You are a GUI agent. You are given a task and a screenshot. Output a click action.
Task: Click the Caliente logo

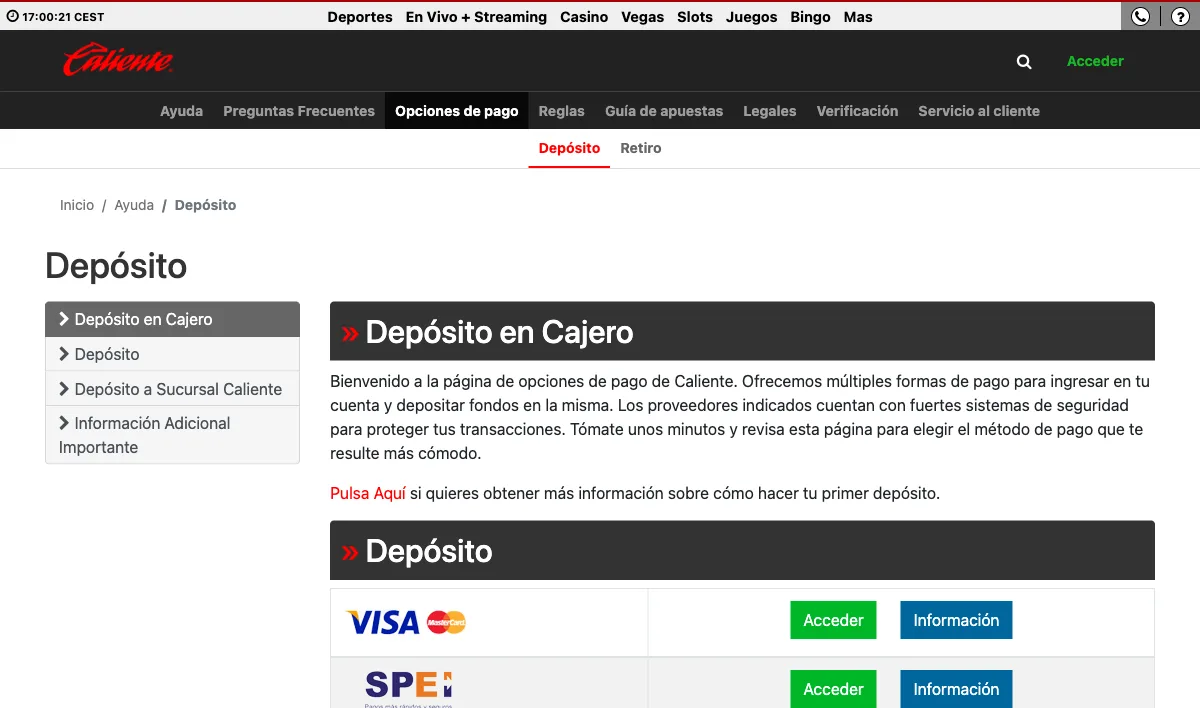[x=118, y=60]
